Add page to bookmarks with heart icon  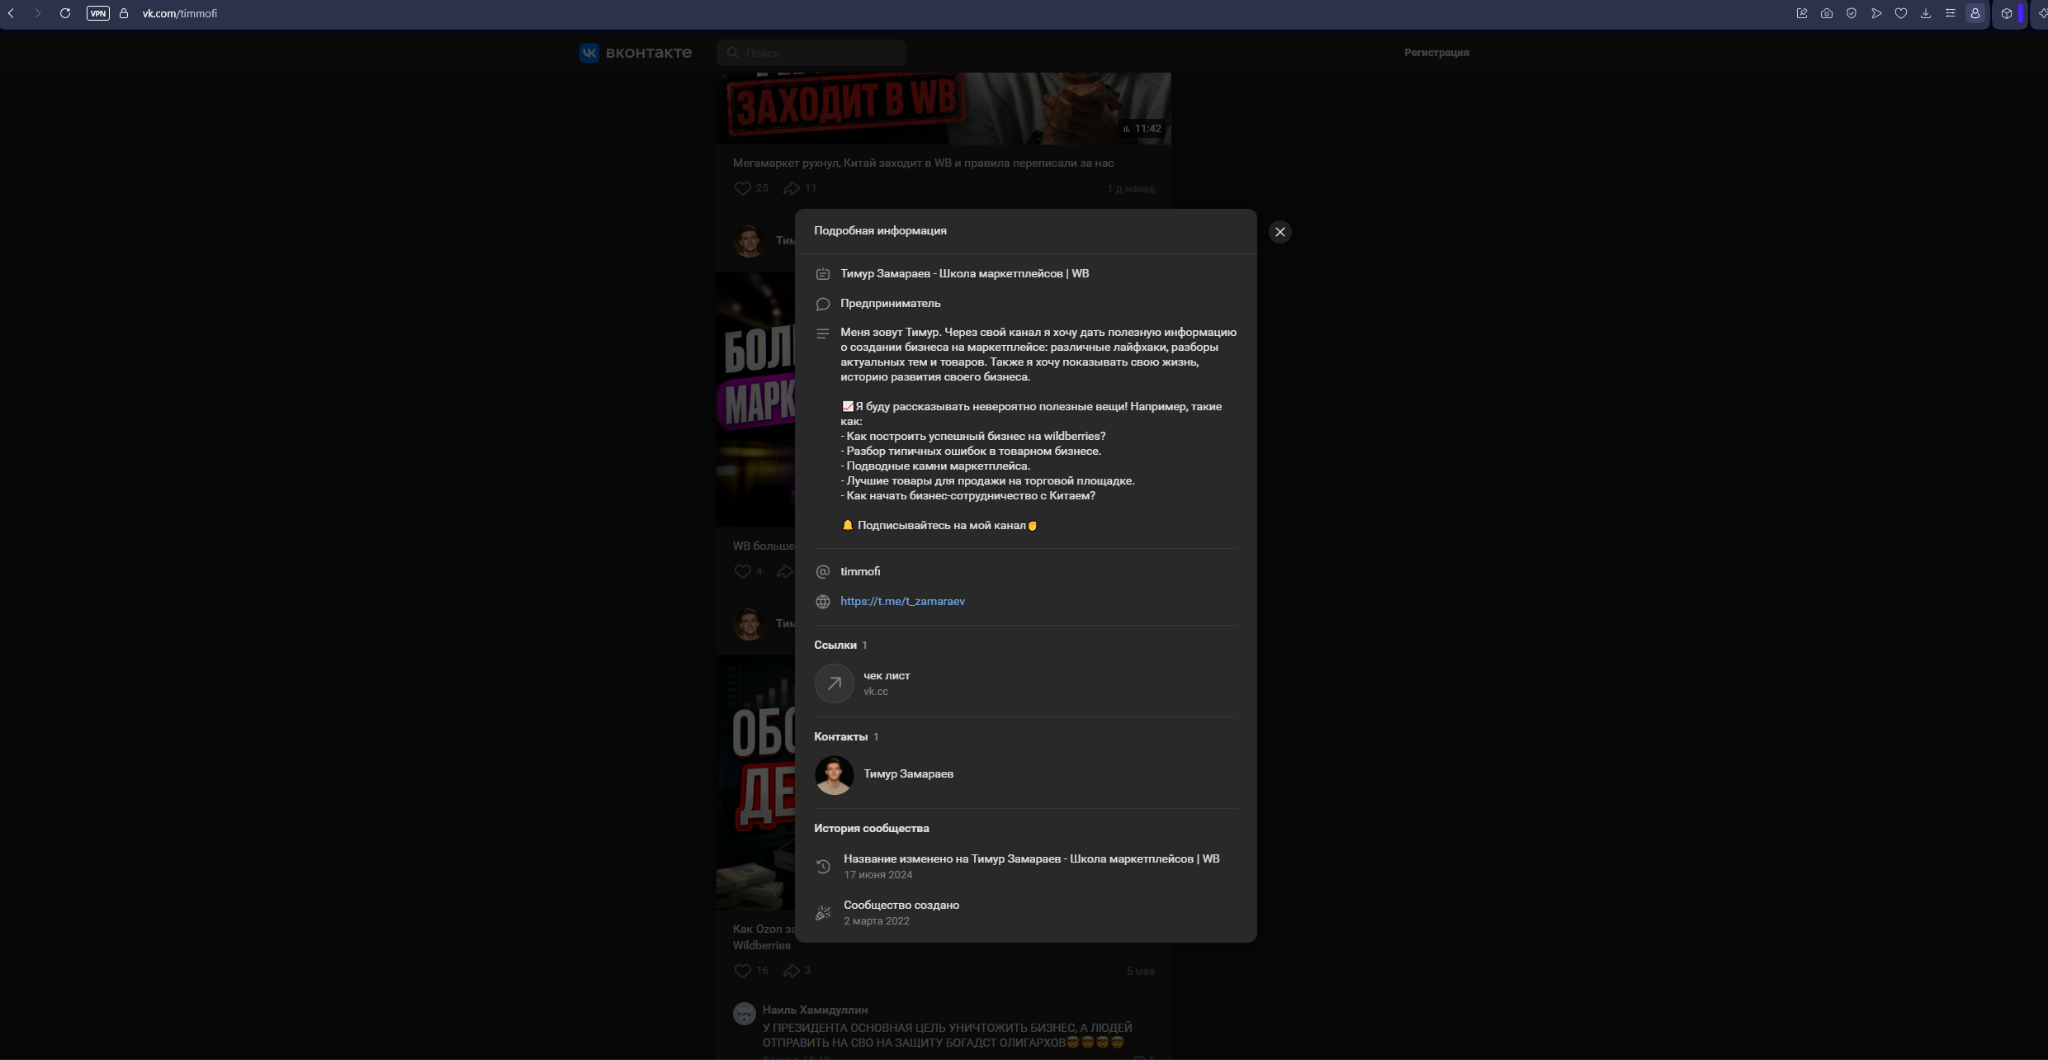point(1901,13)
